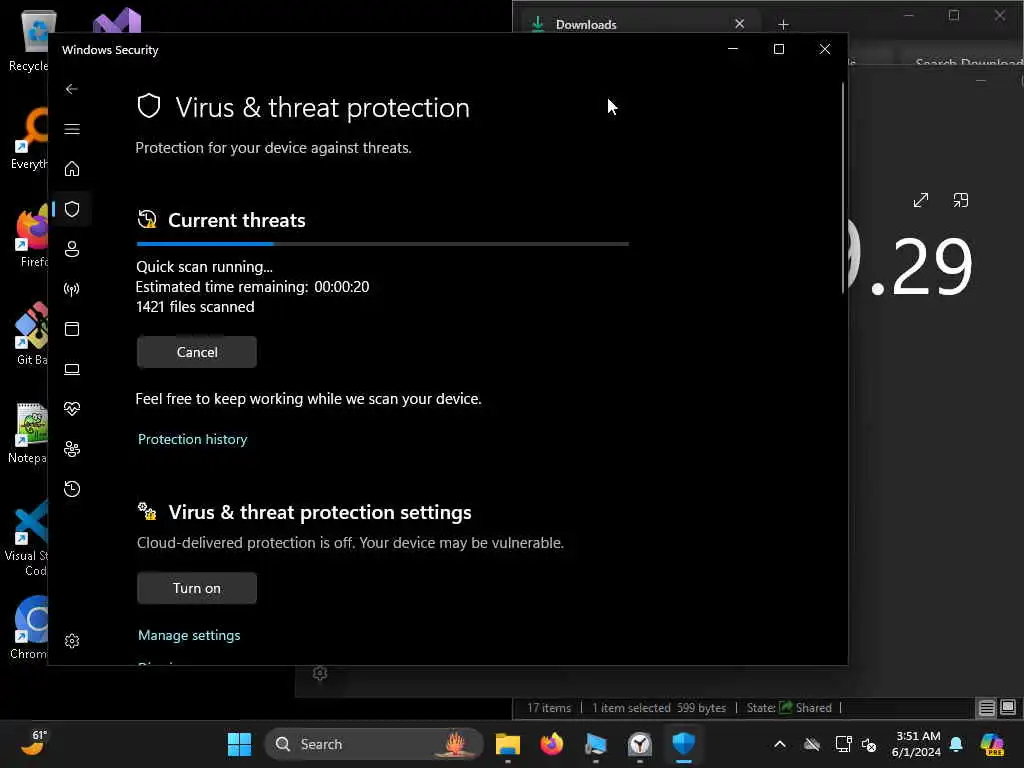This screenshot has width=1024, height=768.
Task: Click the expand arrows icon in background window
Action: (x=921, y=200)
